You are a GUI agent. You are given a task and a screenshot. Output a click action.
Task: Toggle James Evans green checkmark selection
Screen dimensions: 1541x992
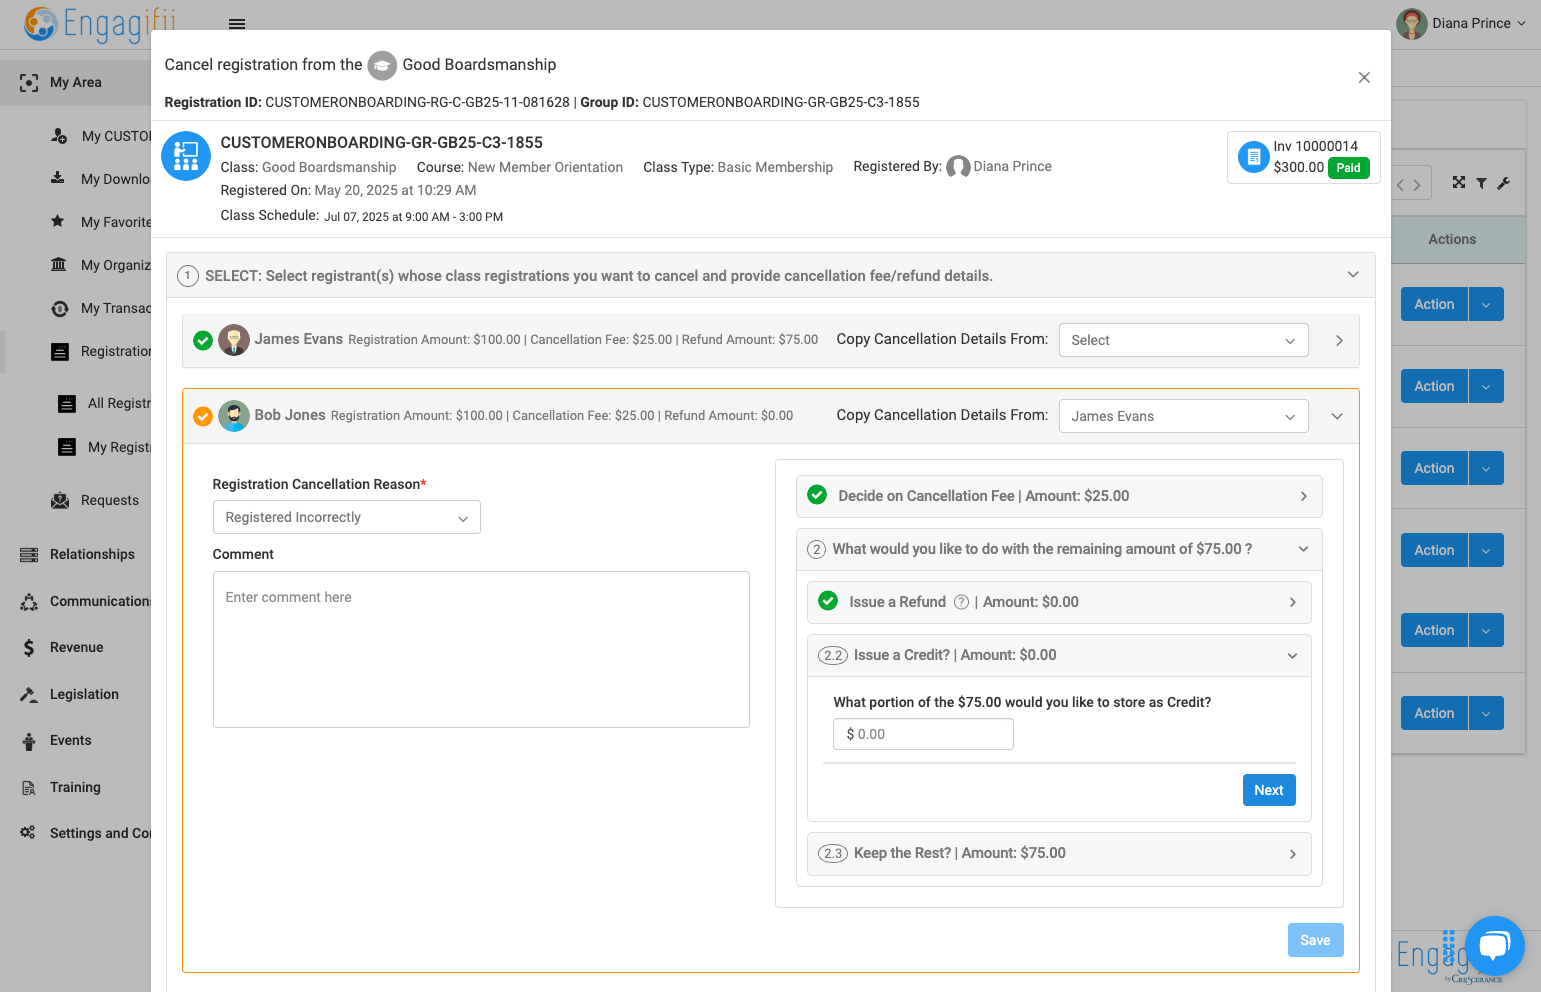click(x=203, y=341)
